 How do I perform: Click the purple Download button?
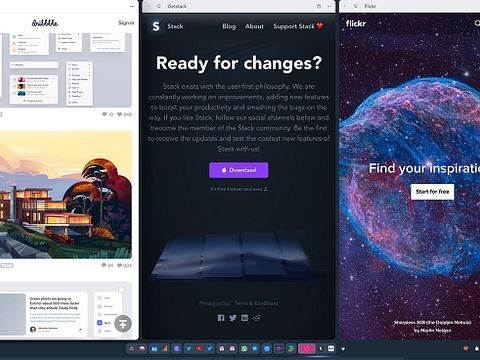(x=239, y=170)
